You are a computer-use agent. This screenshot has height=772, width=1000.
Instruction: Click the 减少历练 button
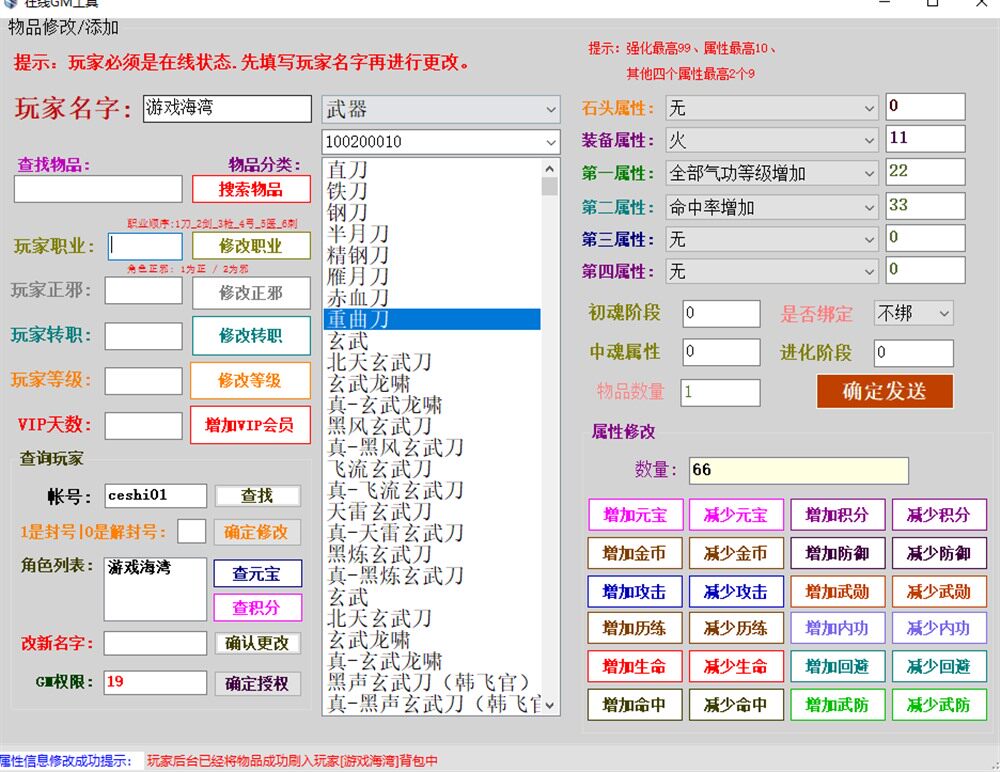736,628
